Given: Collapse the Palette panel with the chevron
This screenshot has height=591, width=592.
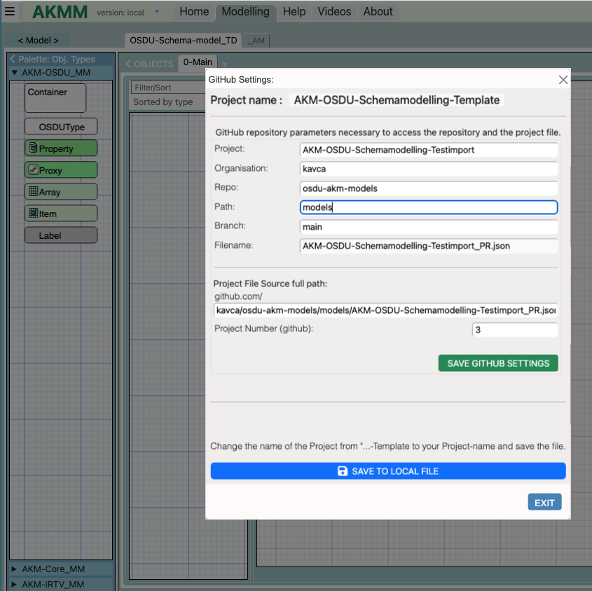Looking at the screenshot, I should 13,59.
